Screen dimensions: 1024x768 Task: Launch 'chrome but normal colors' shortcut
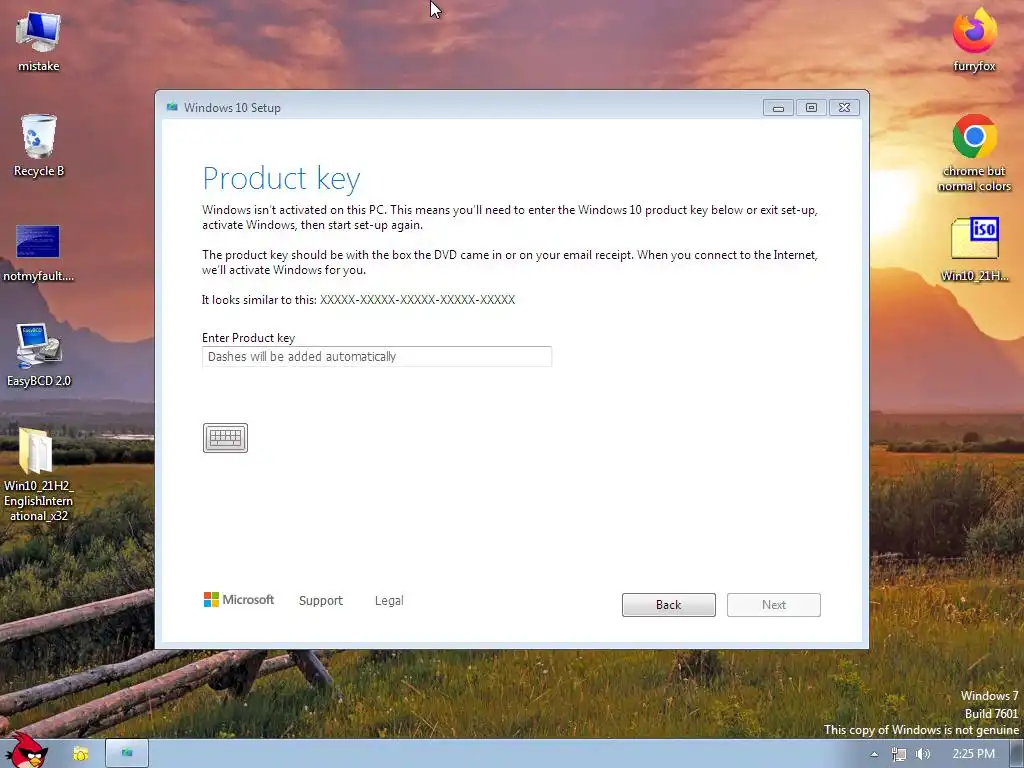point(974,152)
